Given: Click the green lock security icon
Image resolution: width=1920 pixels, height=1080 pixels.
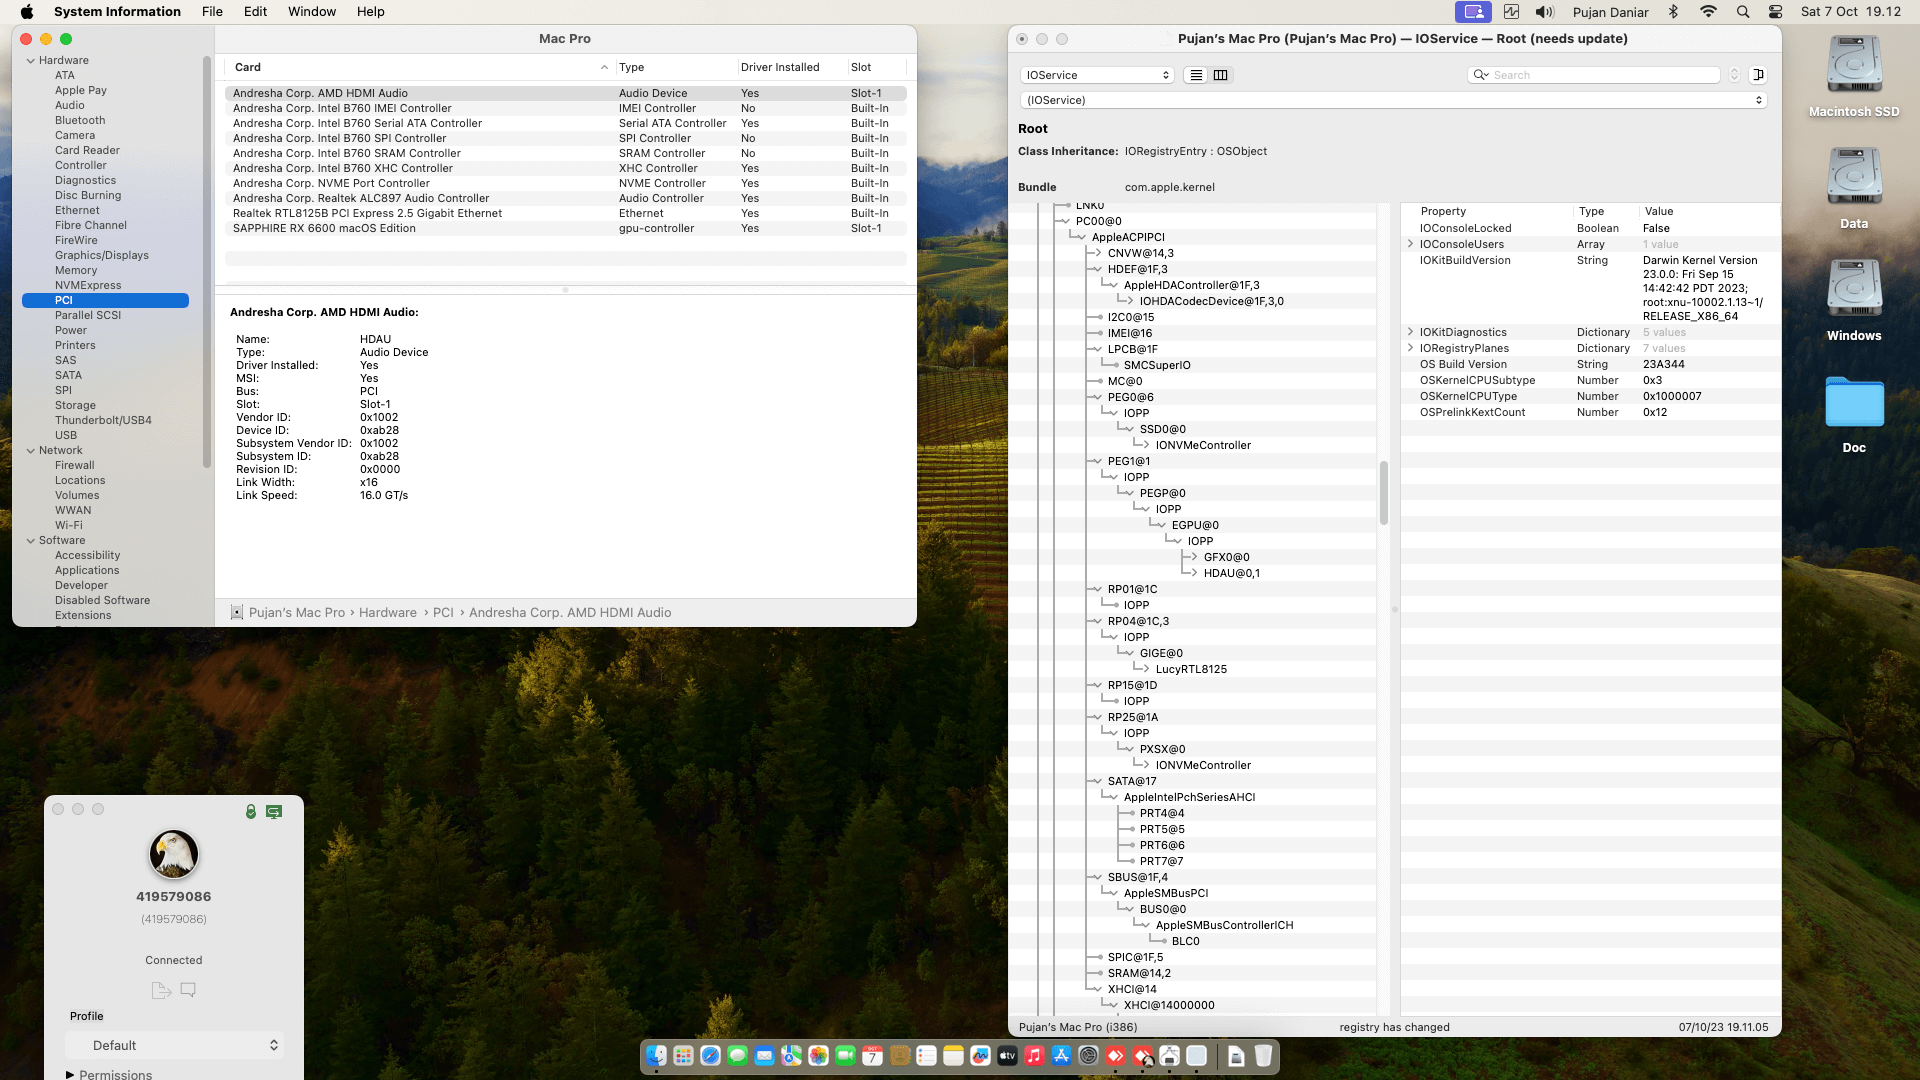Looking at the screenshot, I should click(251, 812).
